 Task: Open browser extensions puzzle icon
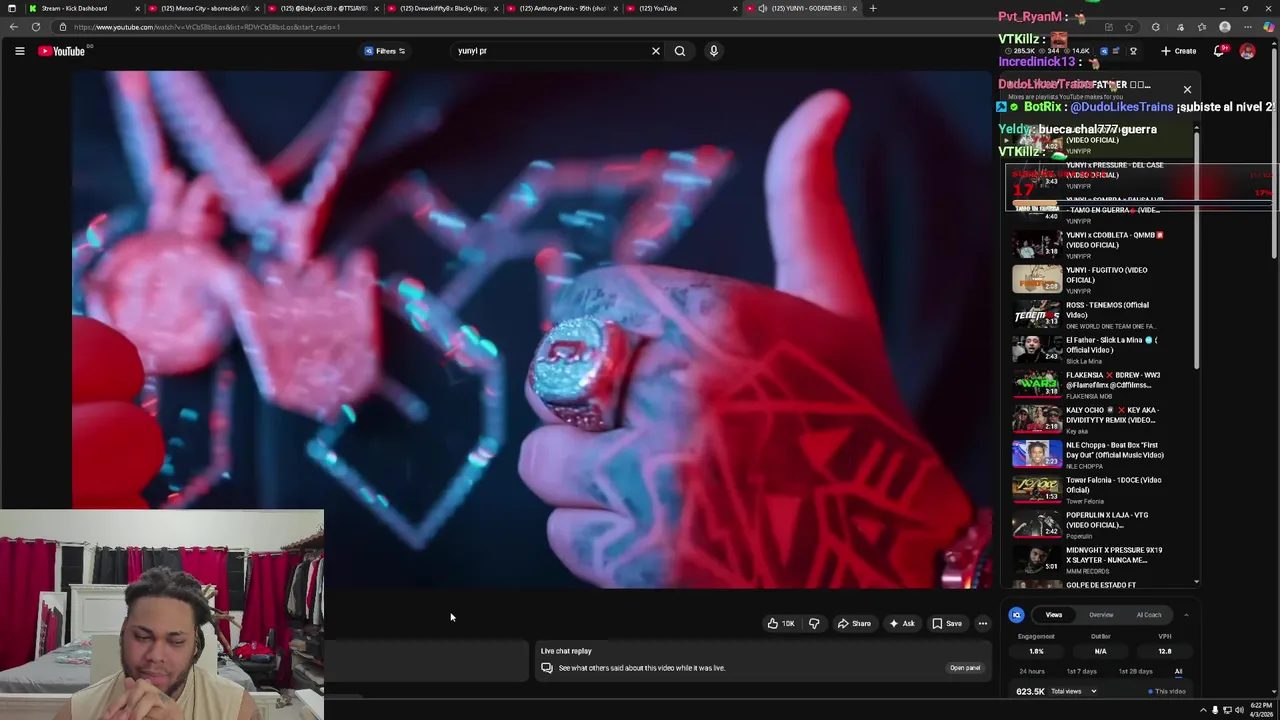point(1156,27)
